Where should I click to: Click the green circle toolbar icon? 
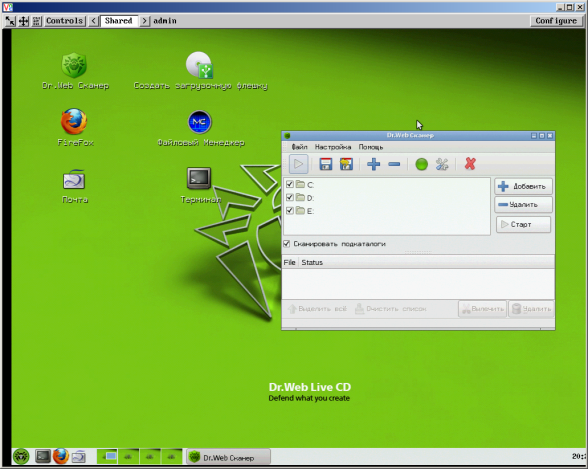tap(422, 164)
